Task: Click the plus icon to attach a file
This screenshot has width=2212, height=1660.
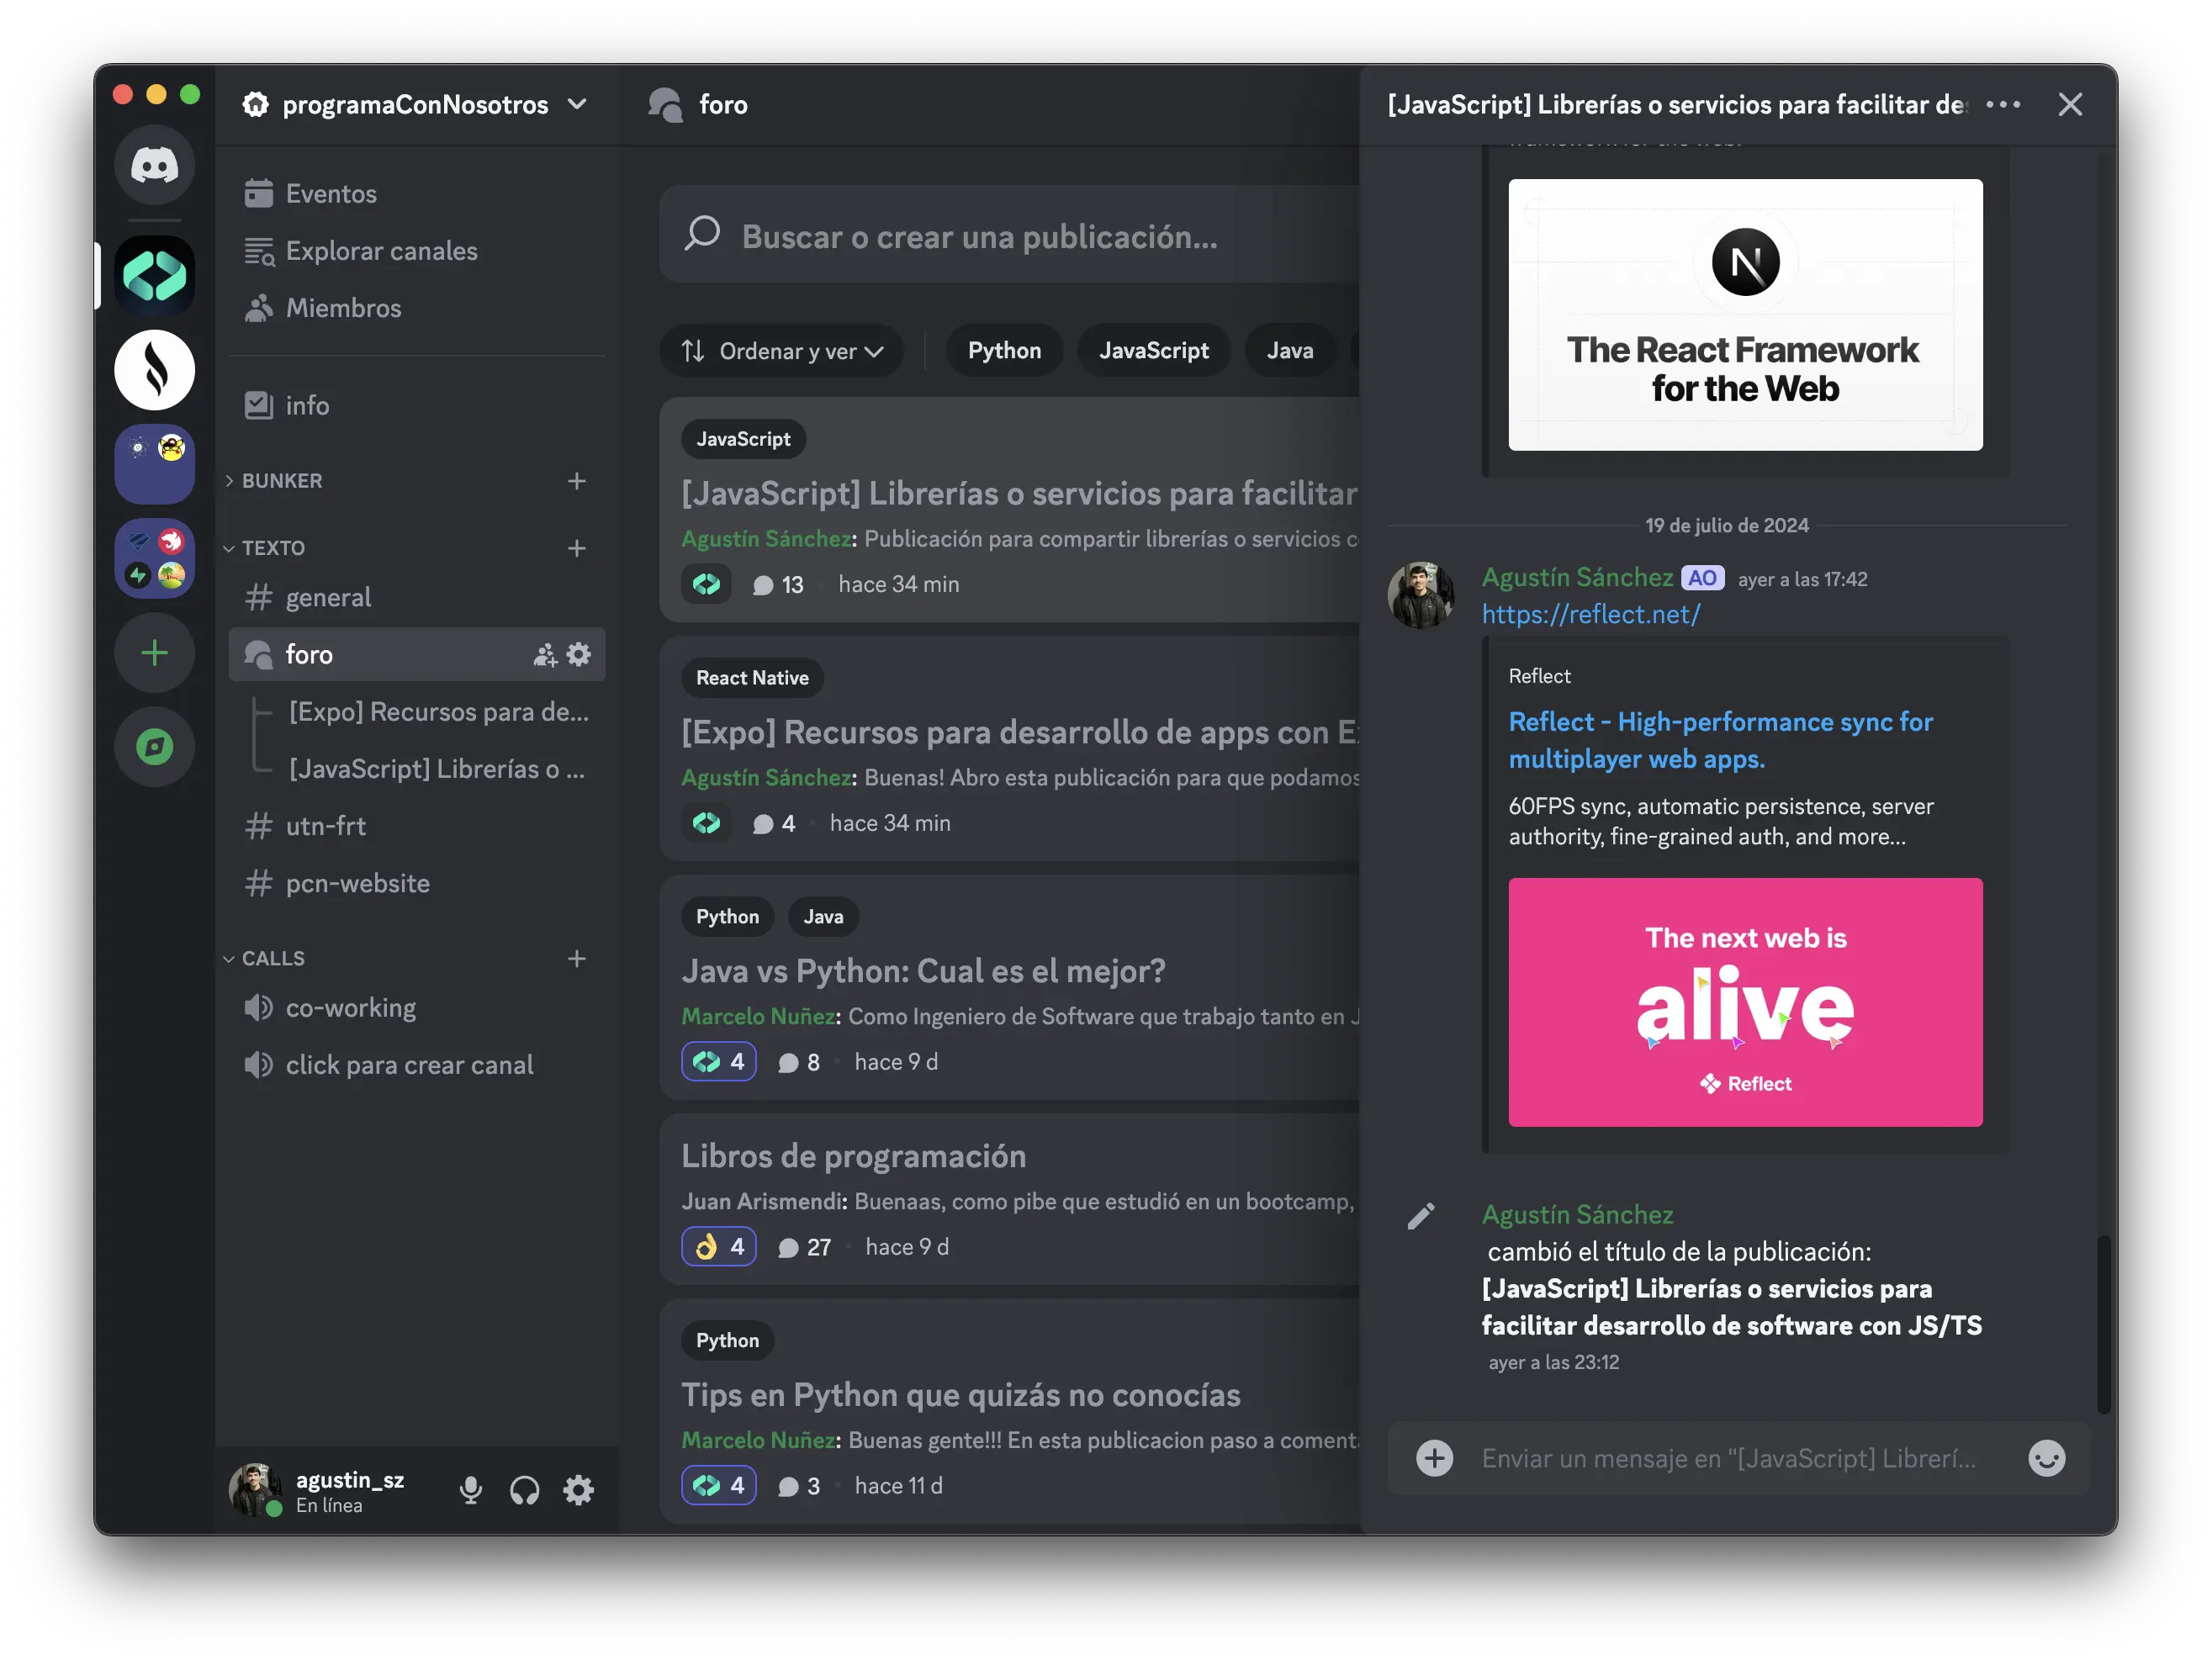Action: tap(1435, 1458)
